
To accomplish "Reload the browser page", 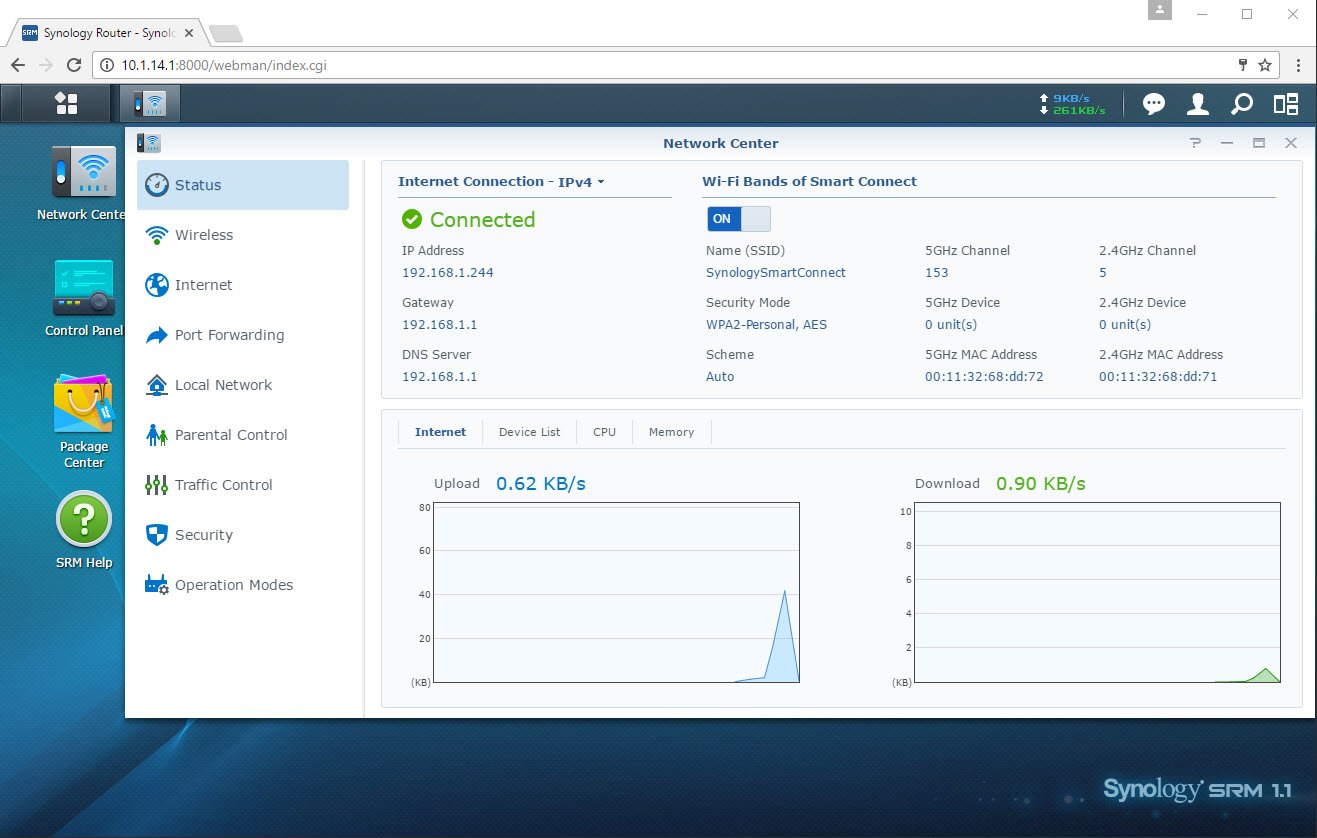I will [73, 65].
